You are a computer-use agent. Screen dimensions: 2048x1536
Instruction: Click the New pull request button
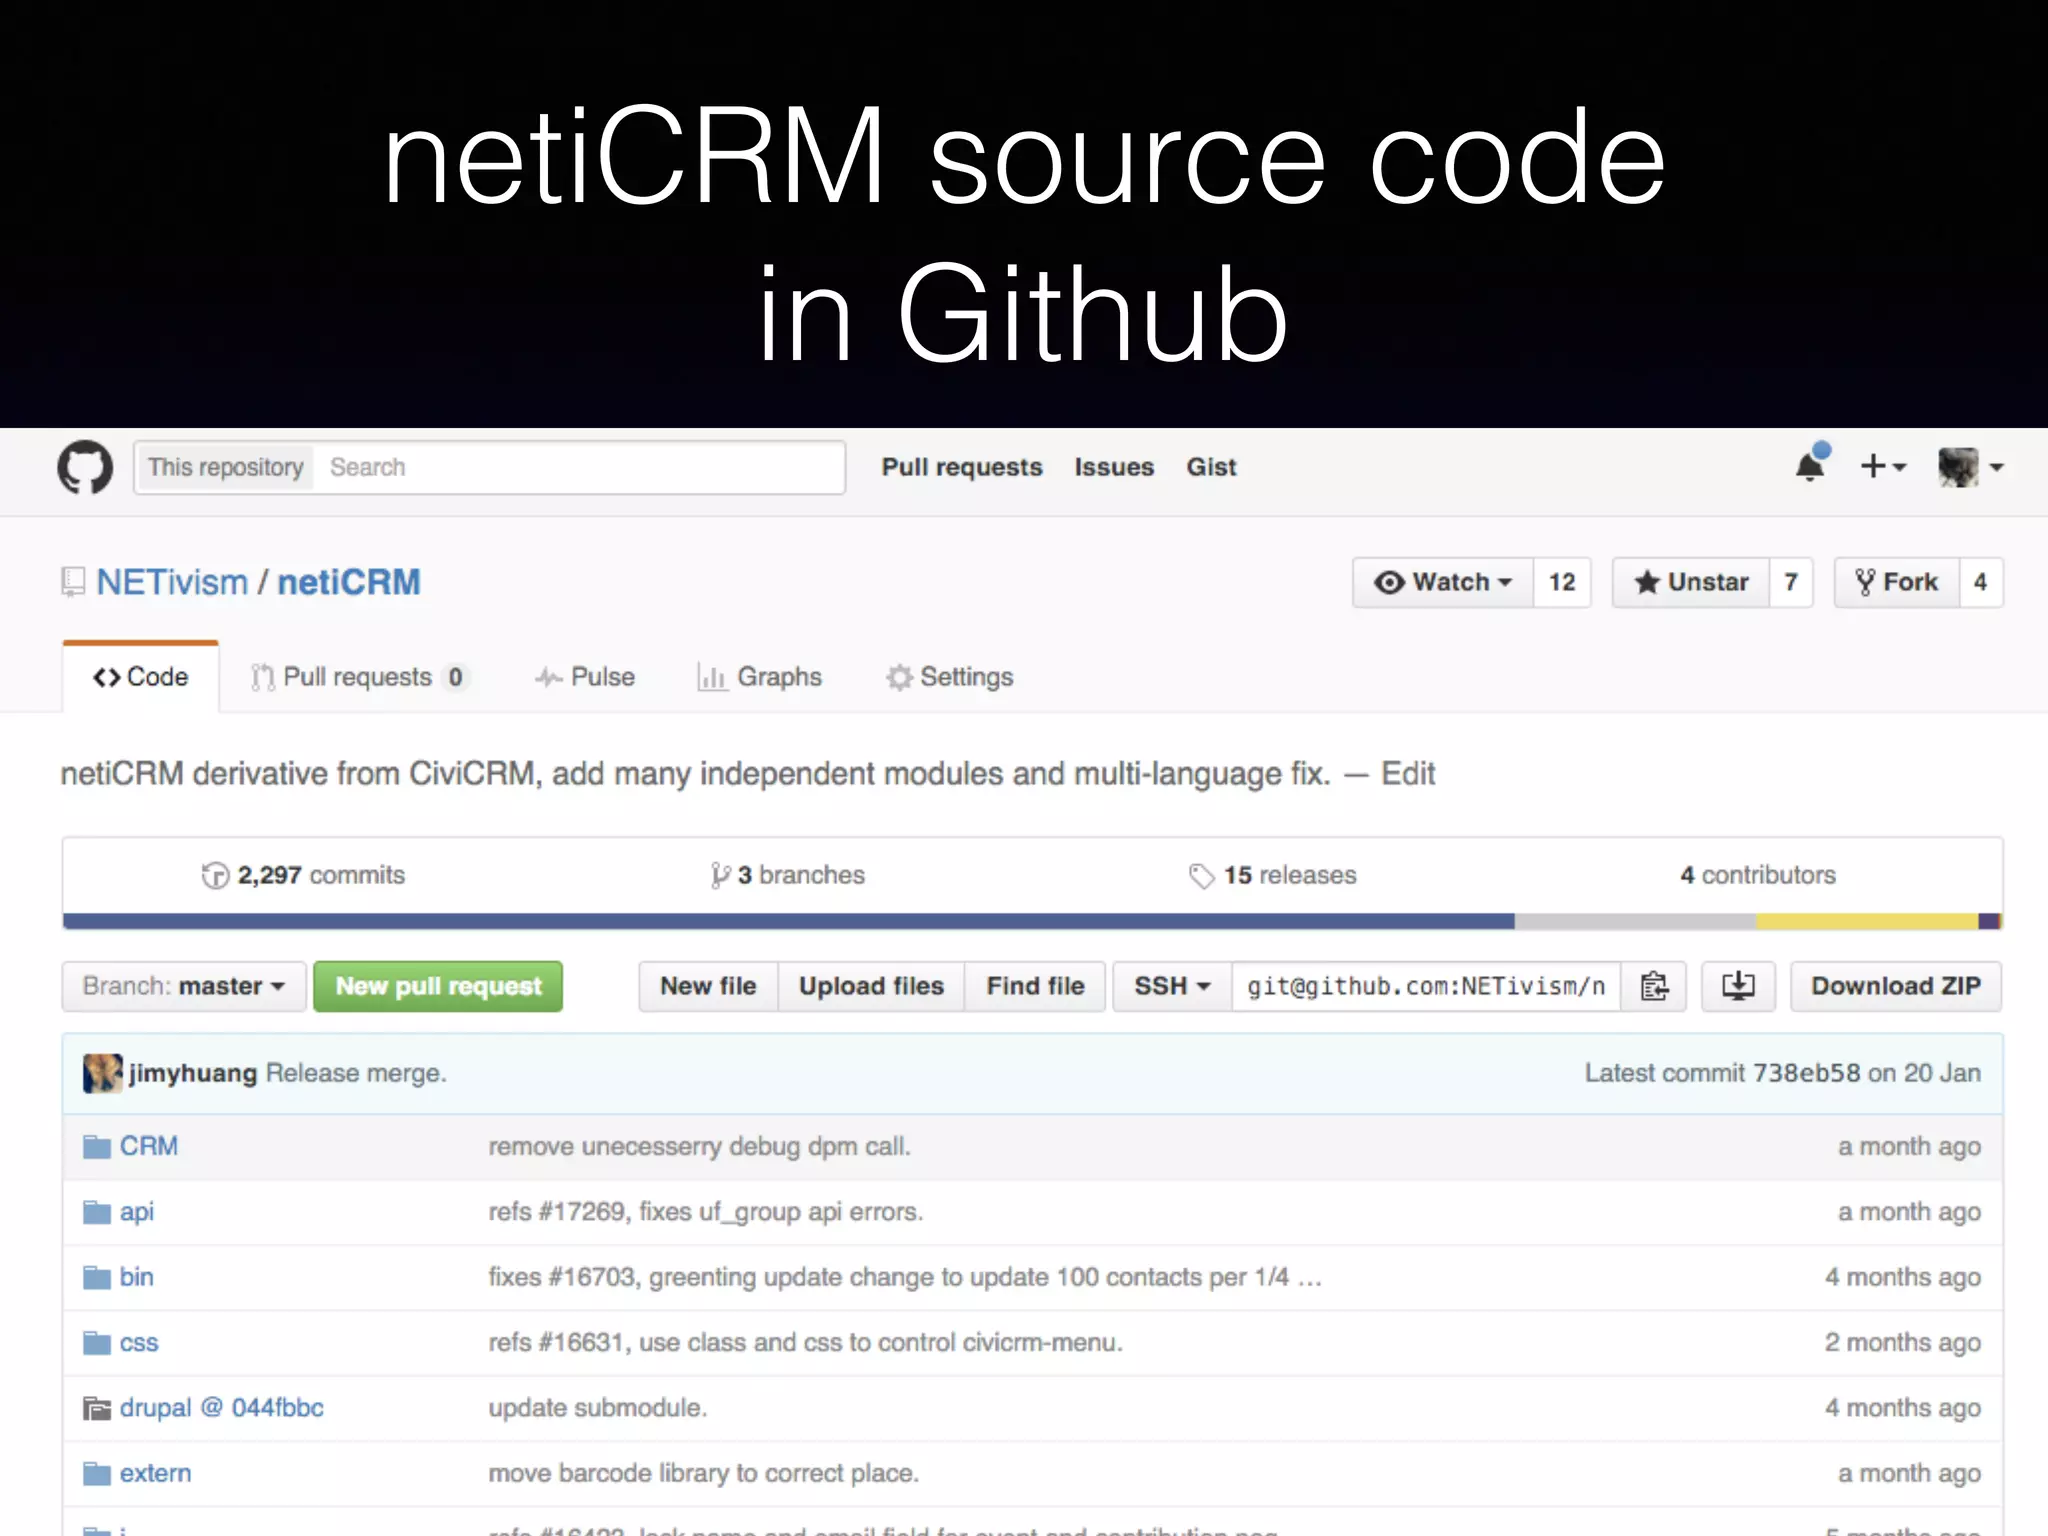point(438,987)
